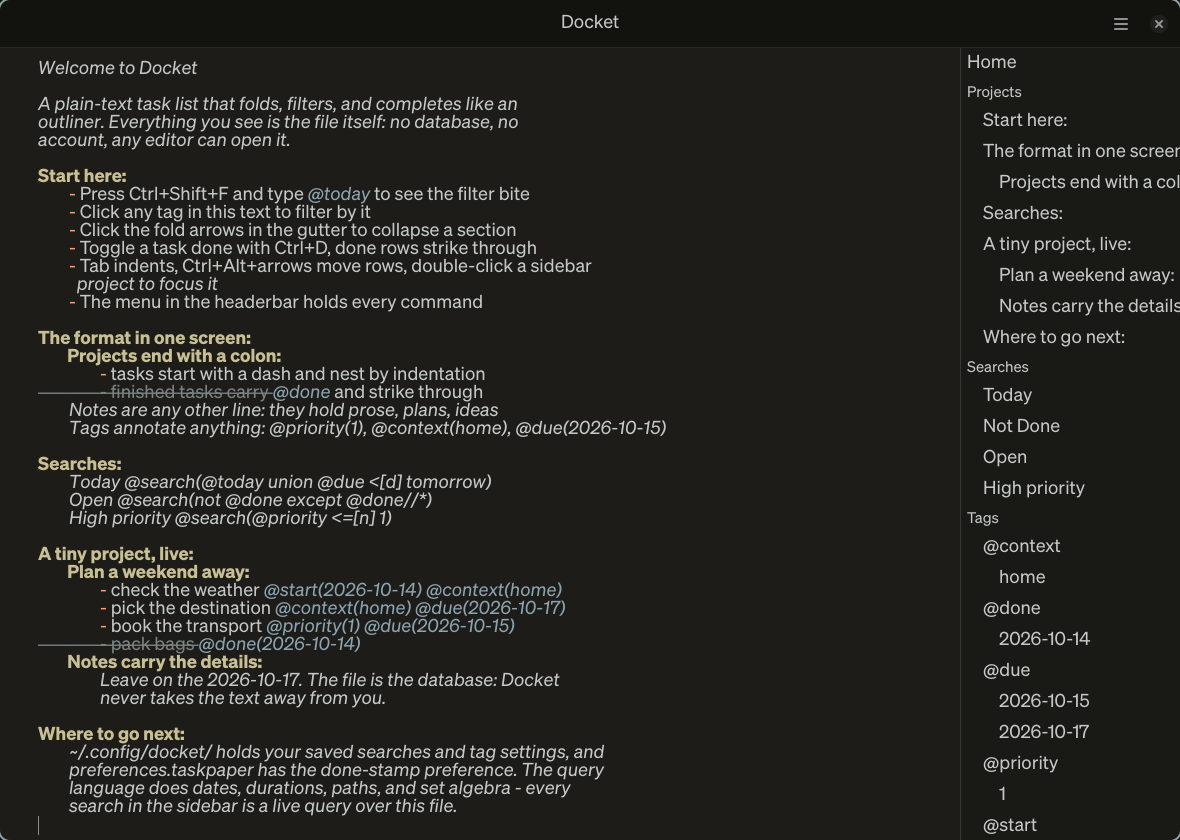Click the struck-through 'pack bags' task
1180x840 pixels.
coord(153,644)
